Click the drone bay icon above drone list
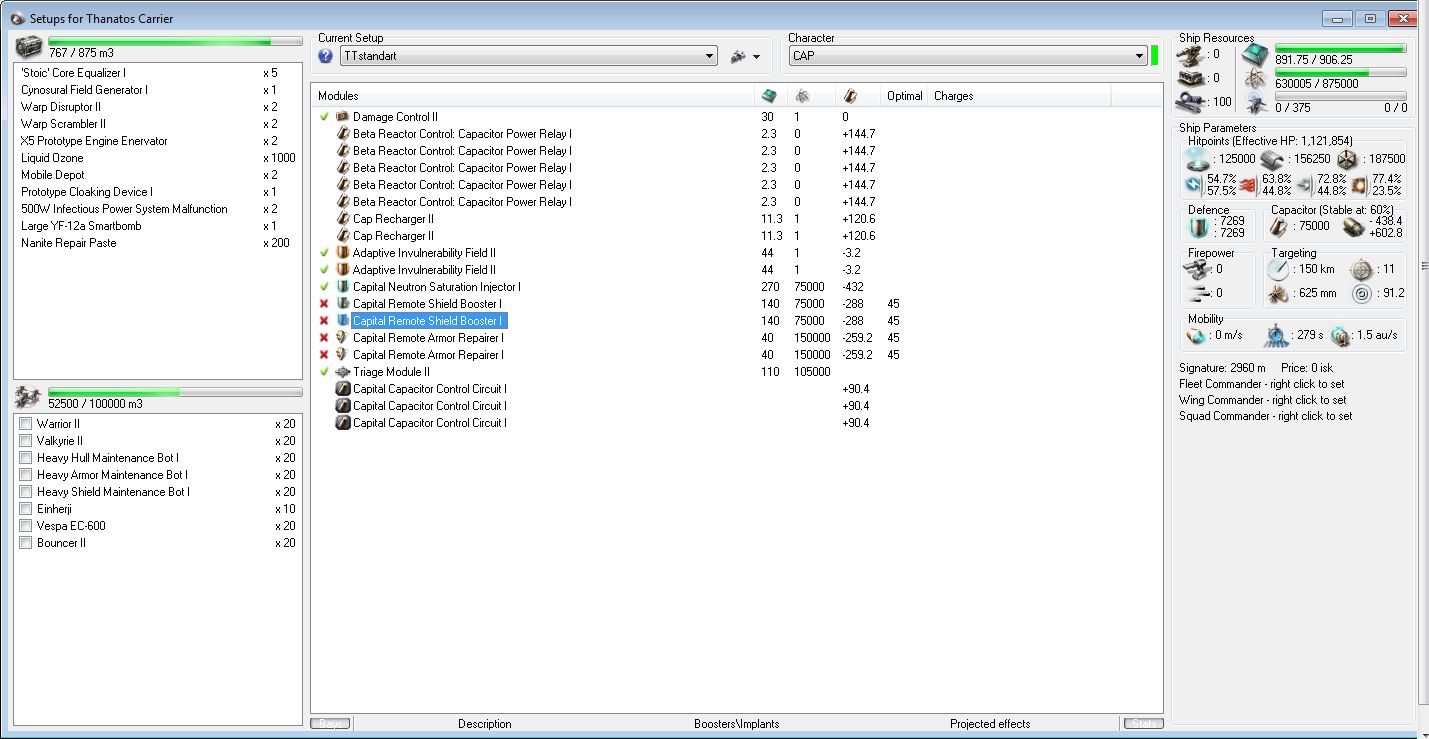Image resolution: width=1429 pixels, height=739 pixels. point(28,396)
